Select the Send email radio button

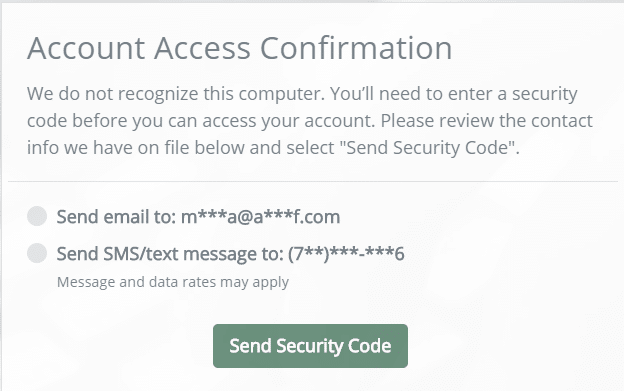37,216
